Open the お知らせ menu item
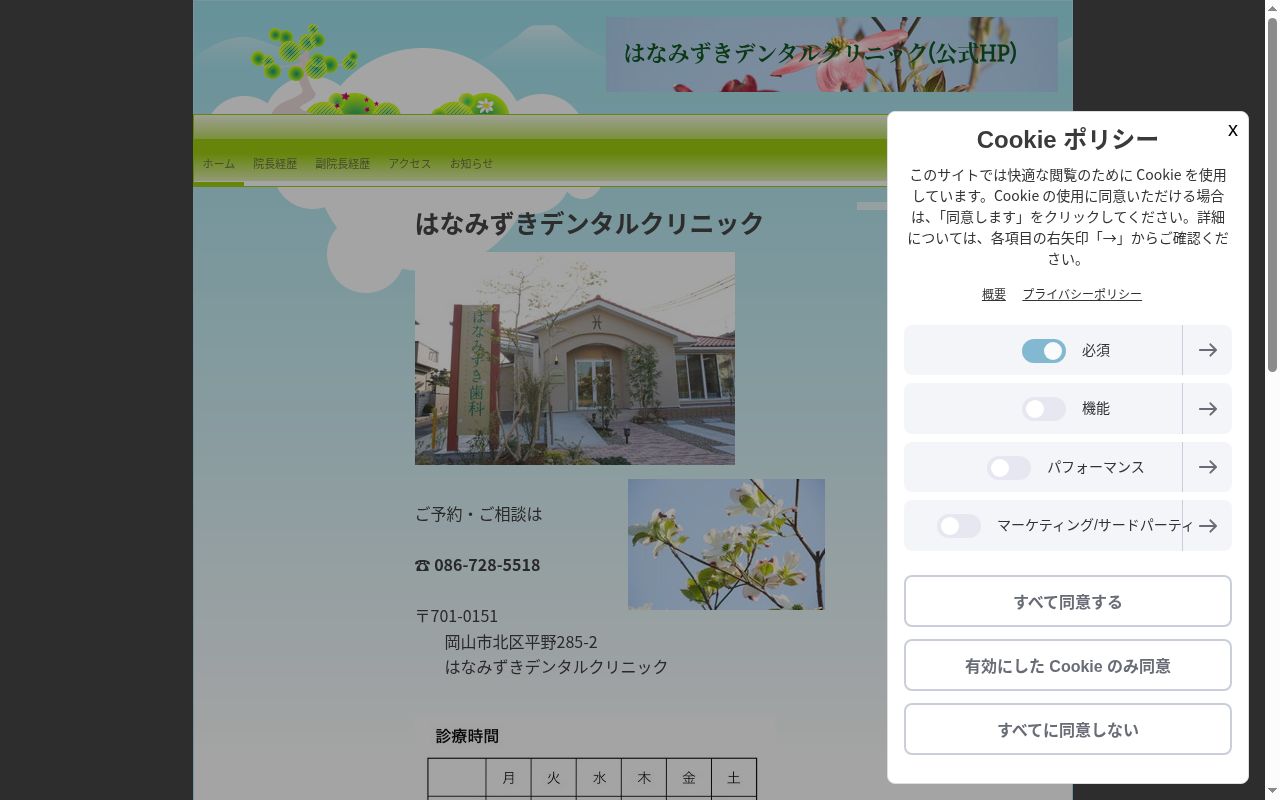 pos(470,164)
